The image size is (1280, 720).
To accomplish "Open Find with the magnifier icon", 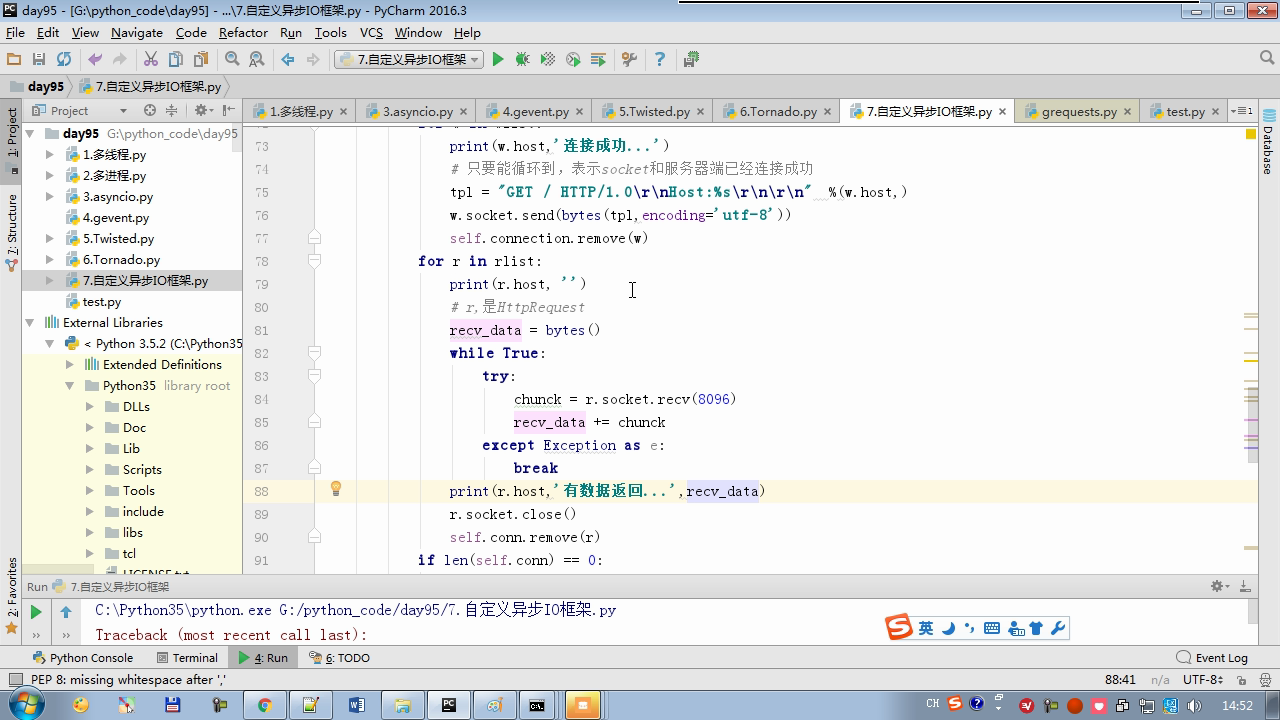I will click(232, 60).
